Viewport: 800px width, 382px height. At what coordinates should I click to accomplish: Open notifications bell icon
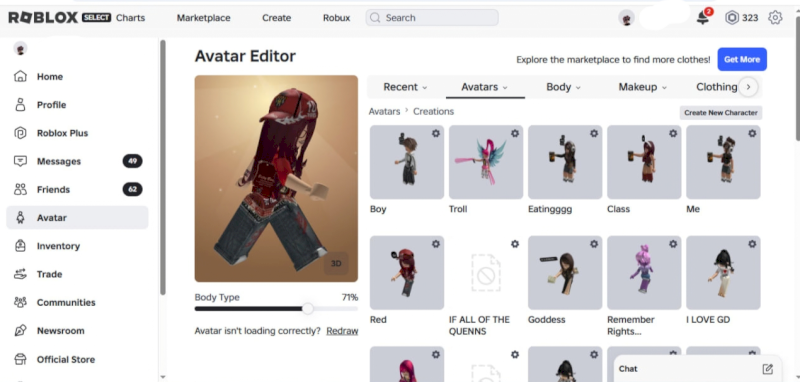click(x=703, y=17)
